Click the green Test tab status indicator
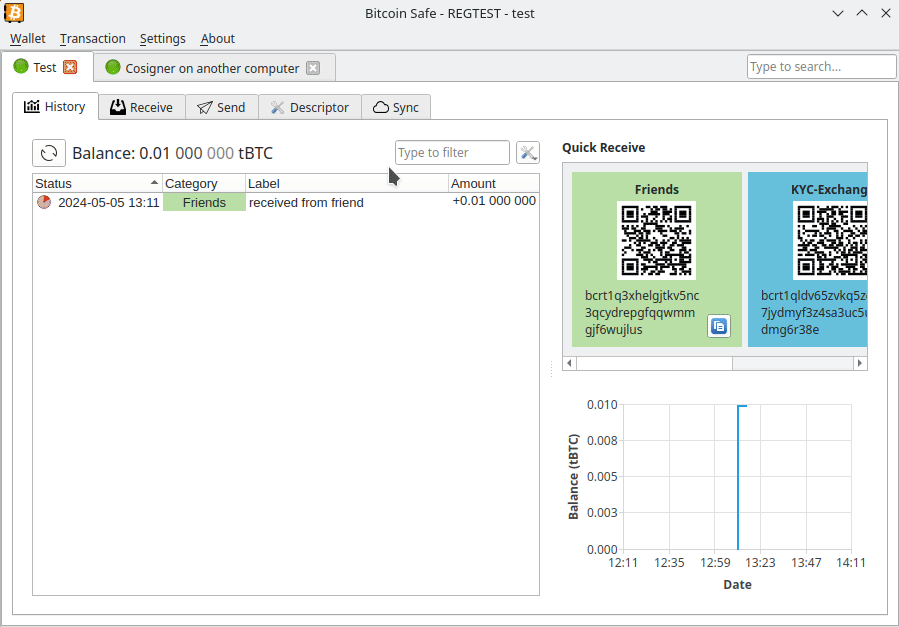Viewport: 899px width, 627px height. pyautogui.click(x=21, y=66)
